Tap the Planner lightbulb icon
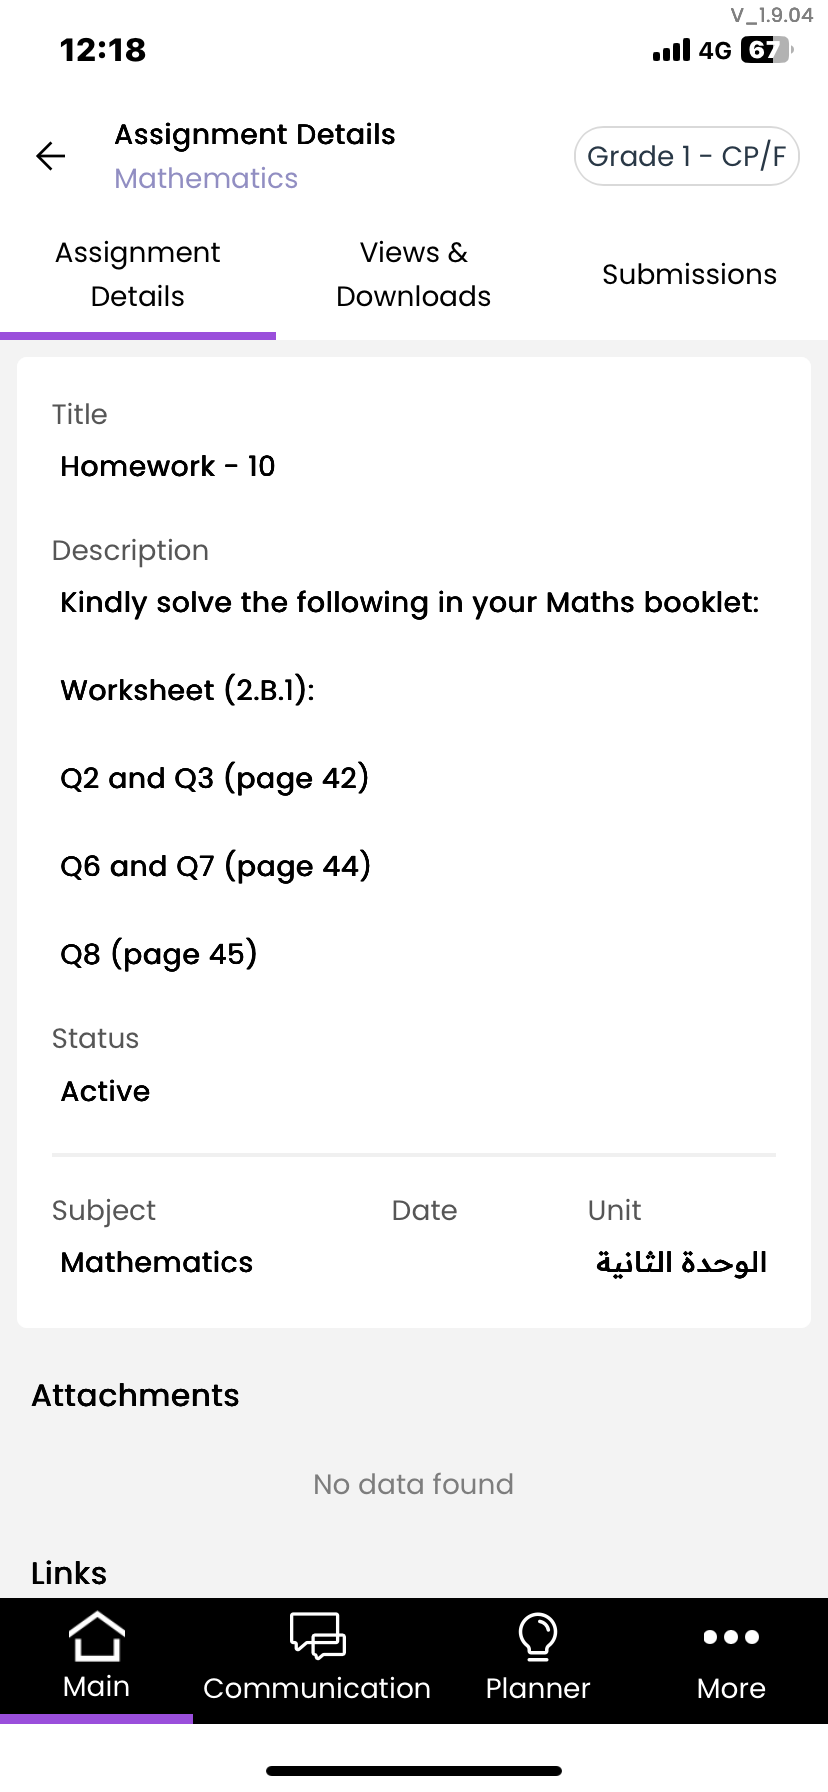 538,1637
